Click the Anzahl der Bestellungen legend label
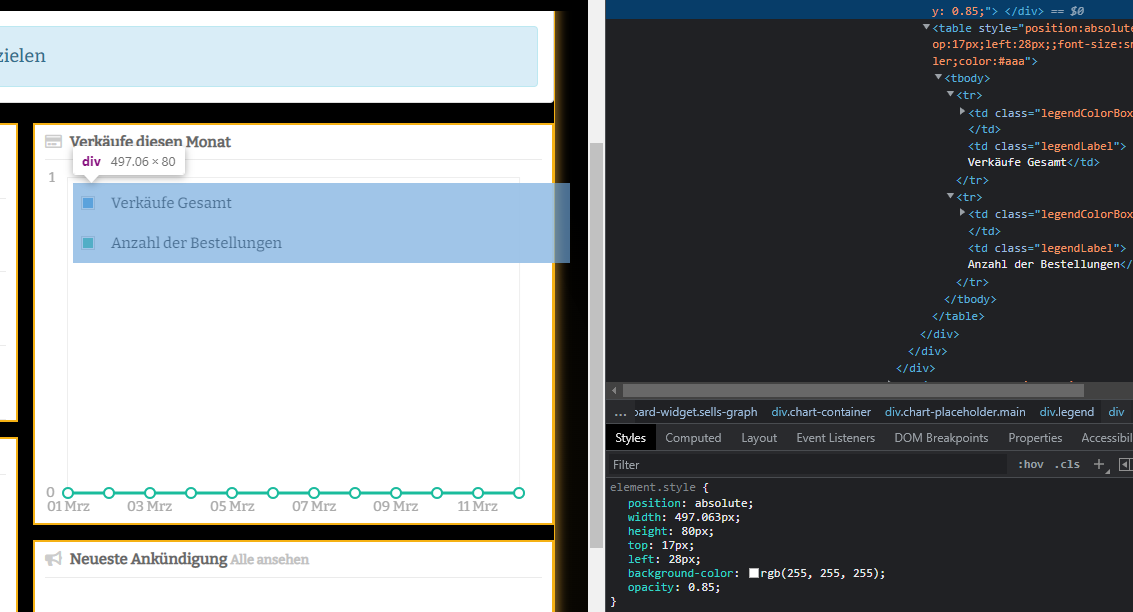Image resolution: width=1133 pixels, height=612 pixels. (197, 243)
